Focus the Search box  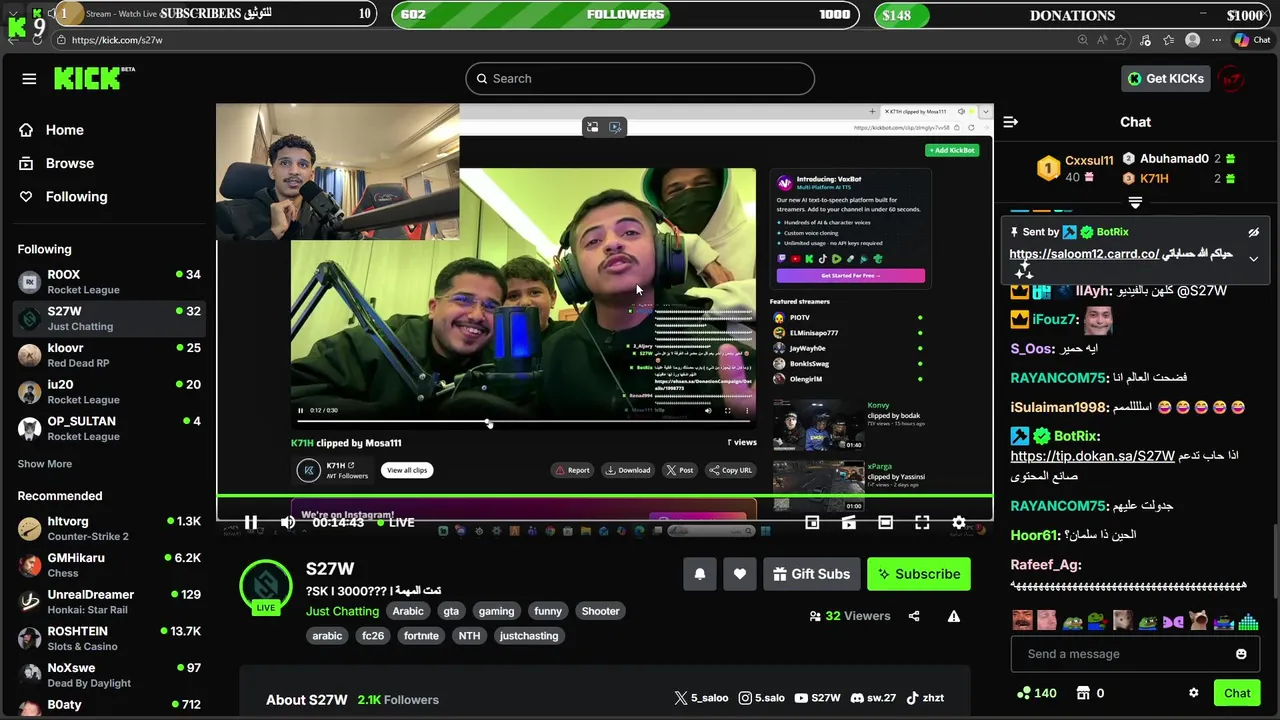coord(640,79)
